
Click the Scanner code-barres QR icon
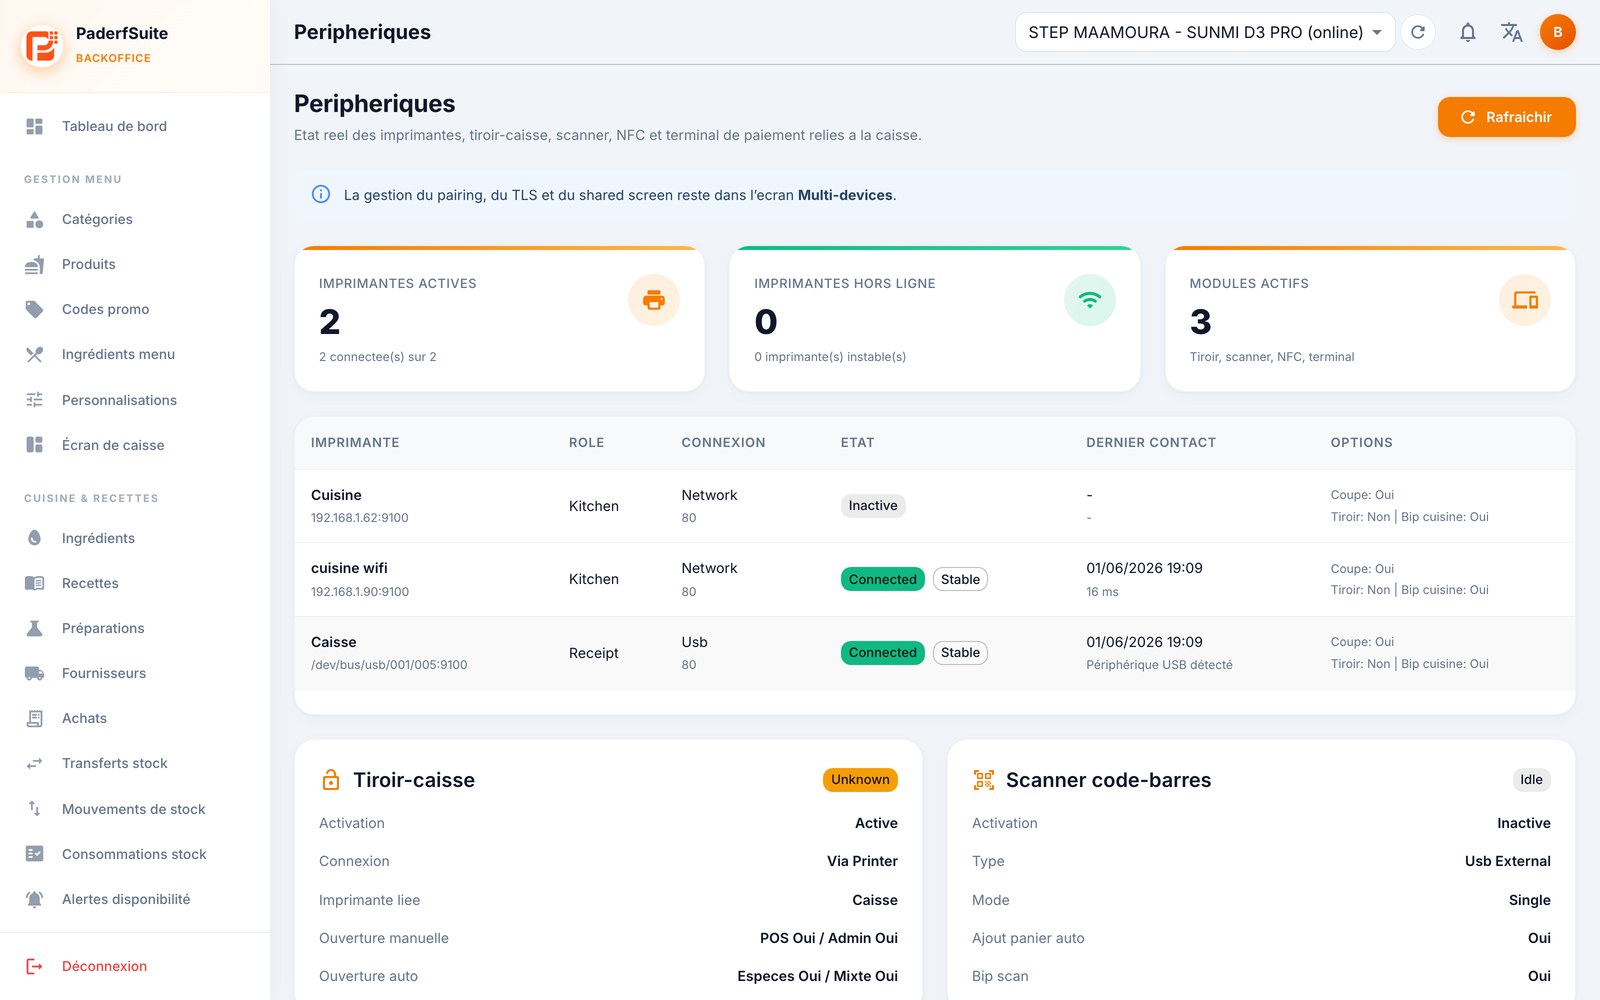tap(984, 780)
